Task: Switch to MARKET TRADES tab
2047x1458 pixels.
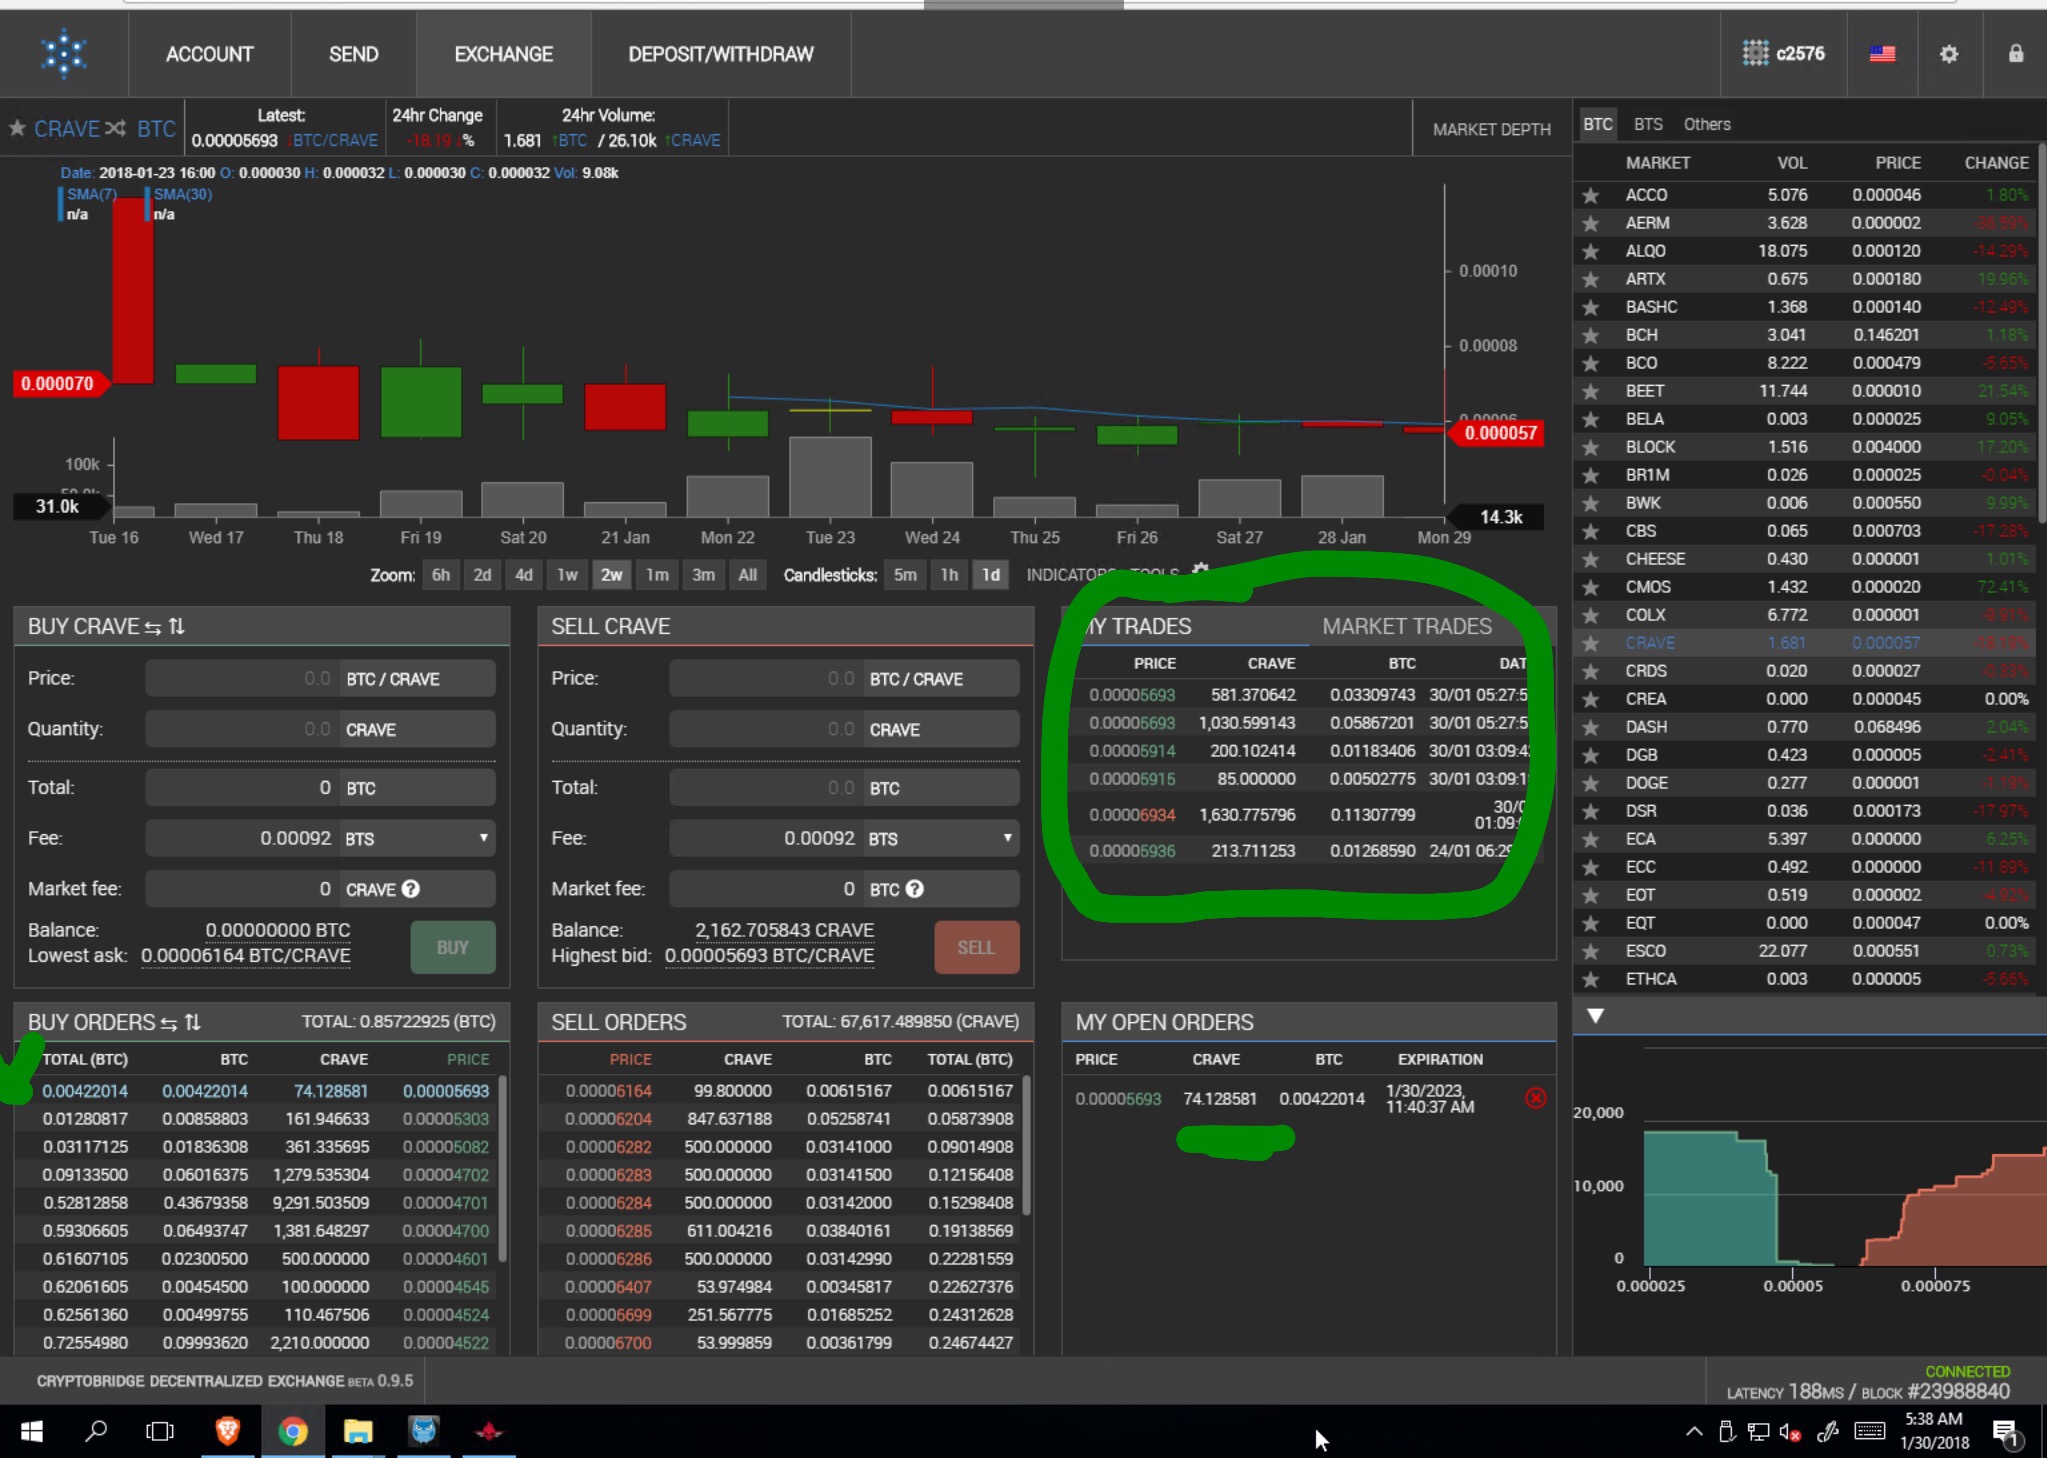Action: click(1407, 627)
